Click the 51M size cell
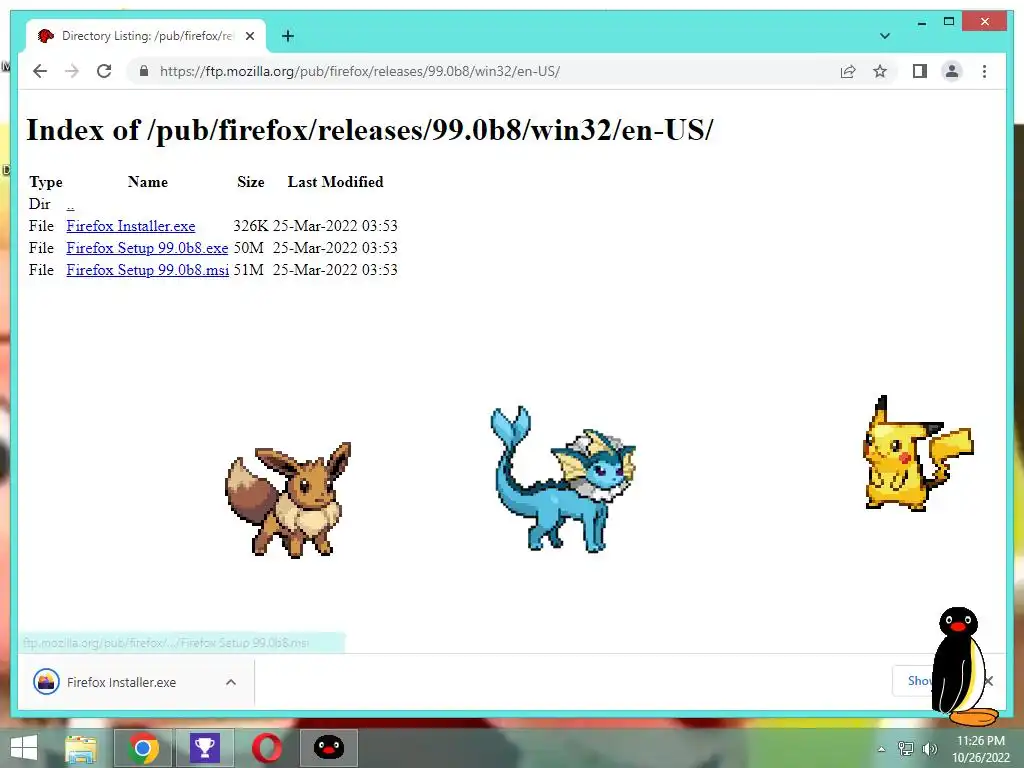1024x768 pixels. [248, 270]
